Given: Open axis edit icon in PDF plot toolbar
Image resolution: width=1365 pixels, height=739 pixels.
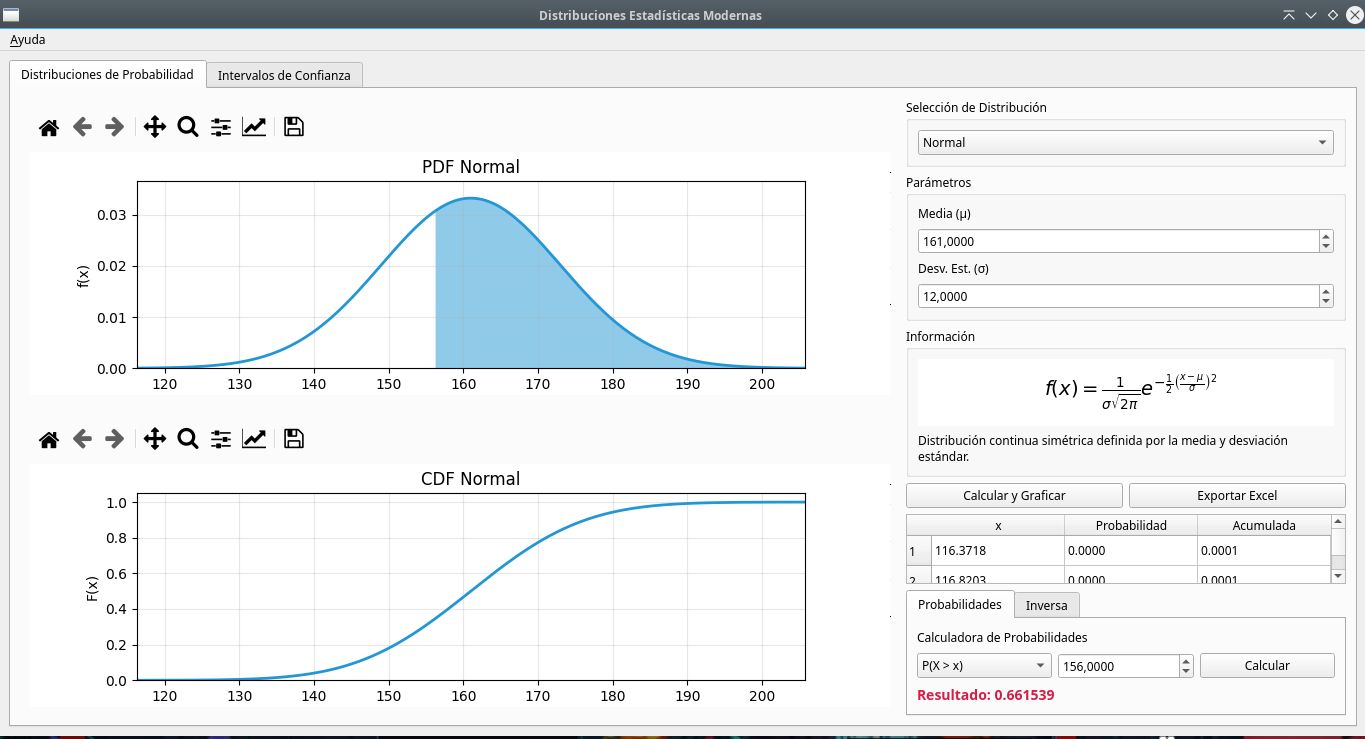Looking at the screenshot, I should click(x=254, y=127).
